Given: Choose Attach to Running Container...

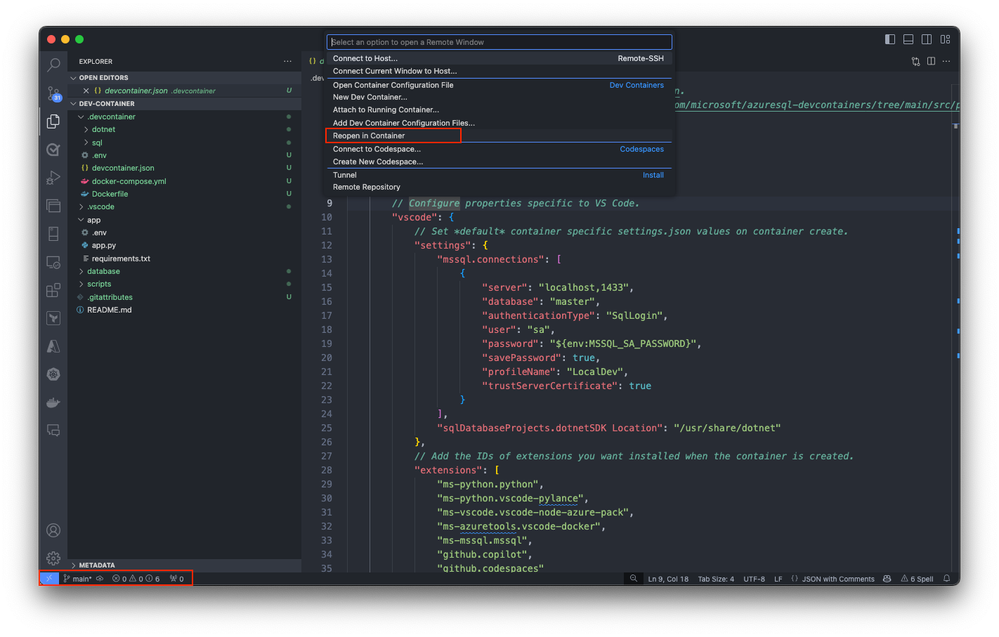Looking at the screenshot, I should (x=499, y=110).
